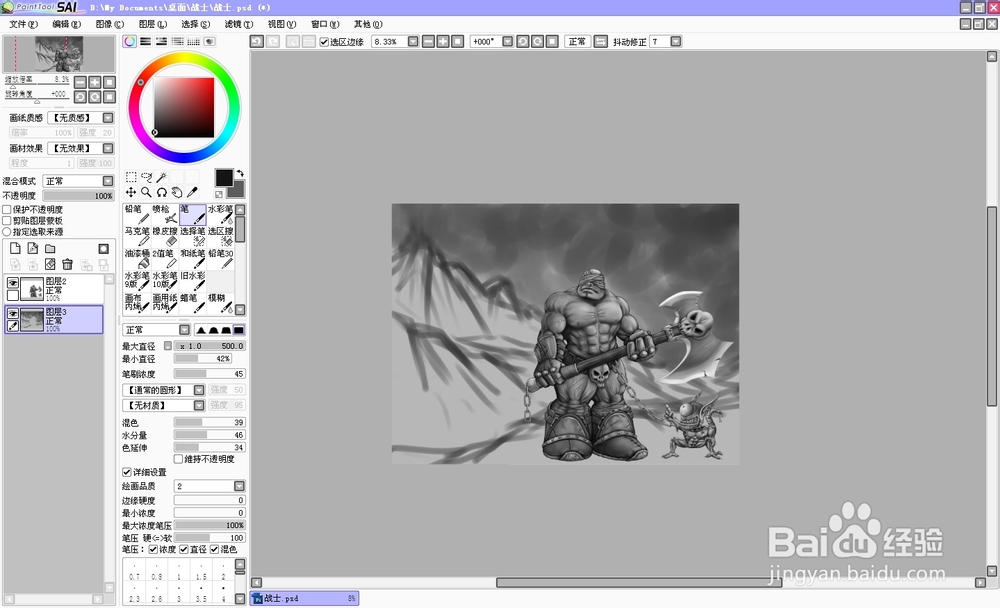
Task: Select the 蜡笔 crayon tool
Action: pos(193,304)
